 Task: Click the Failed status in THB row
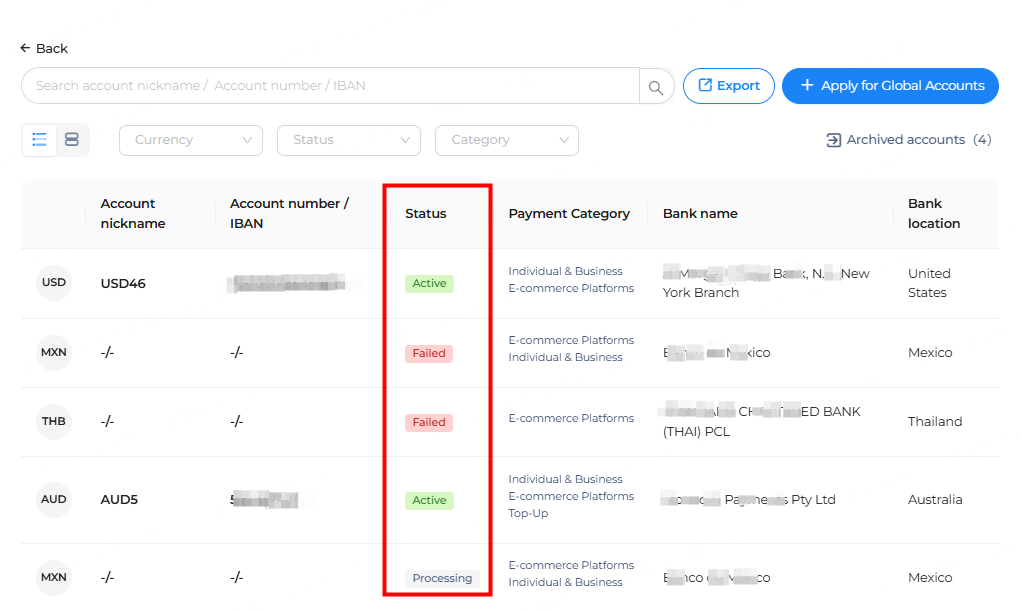[429, 422]
